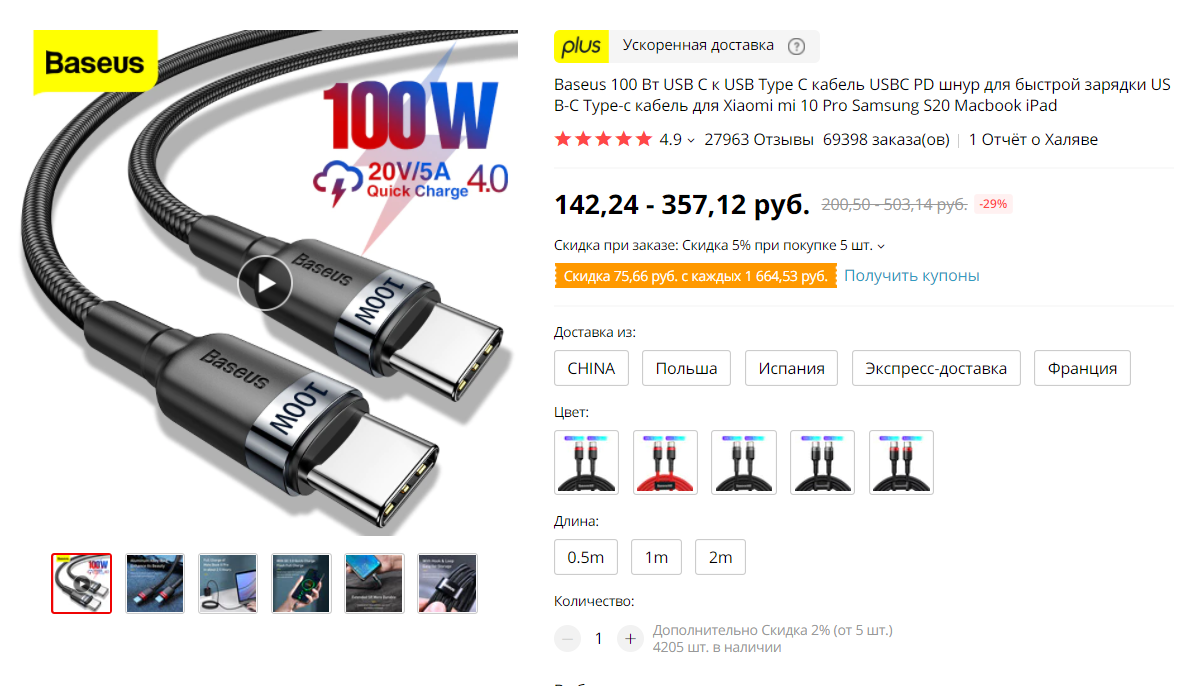1191x686 pixels.
Task: Open the 27963 Отзывы reviews link
Action: pos(759,140)
